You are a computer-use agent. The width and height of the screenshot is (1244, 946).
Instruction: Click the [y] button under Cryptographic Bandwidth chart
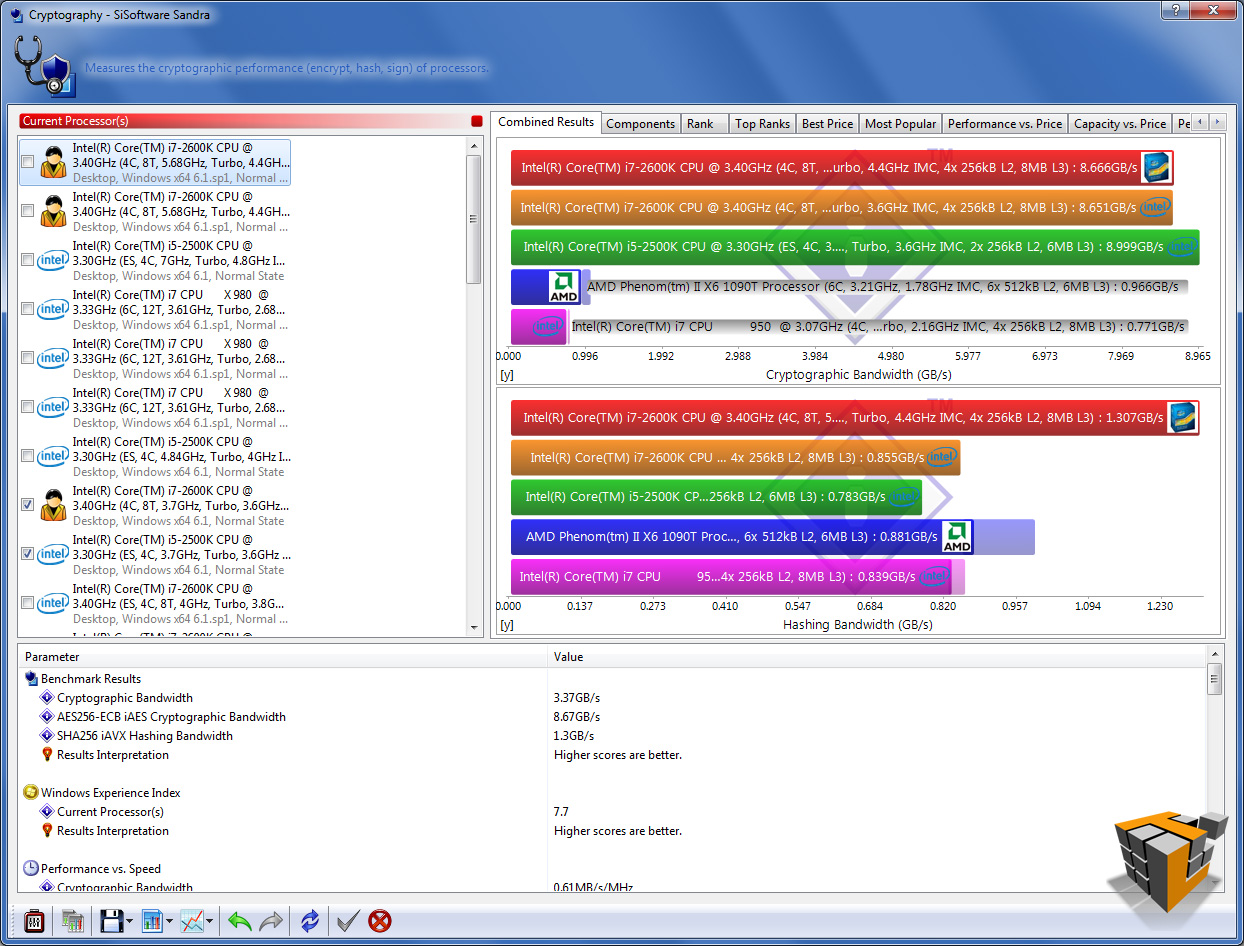pyautogui.click(x=506, y=375)
